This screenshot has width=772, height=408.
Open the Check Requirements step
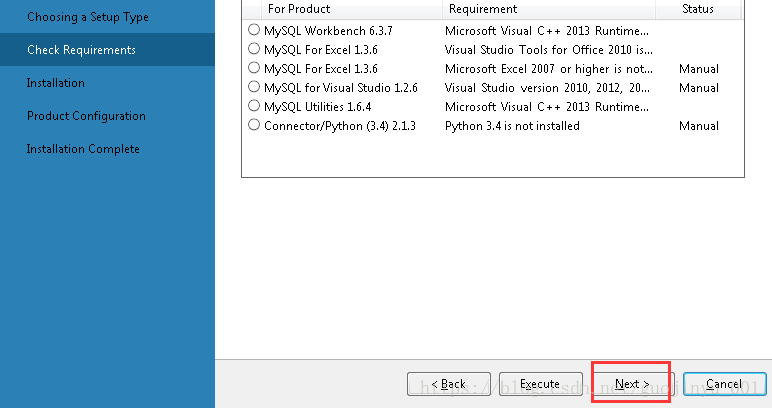click(x=81, y=50)
